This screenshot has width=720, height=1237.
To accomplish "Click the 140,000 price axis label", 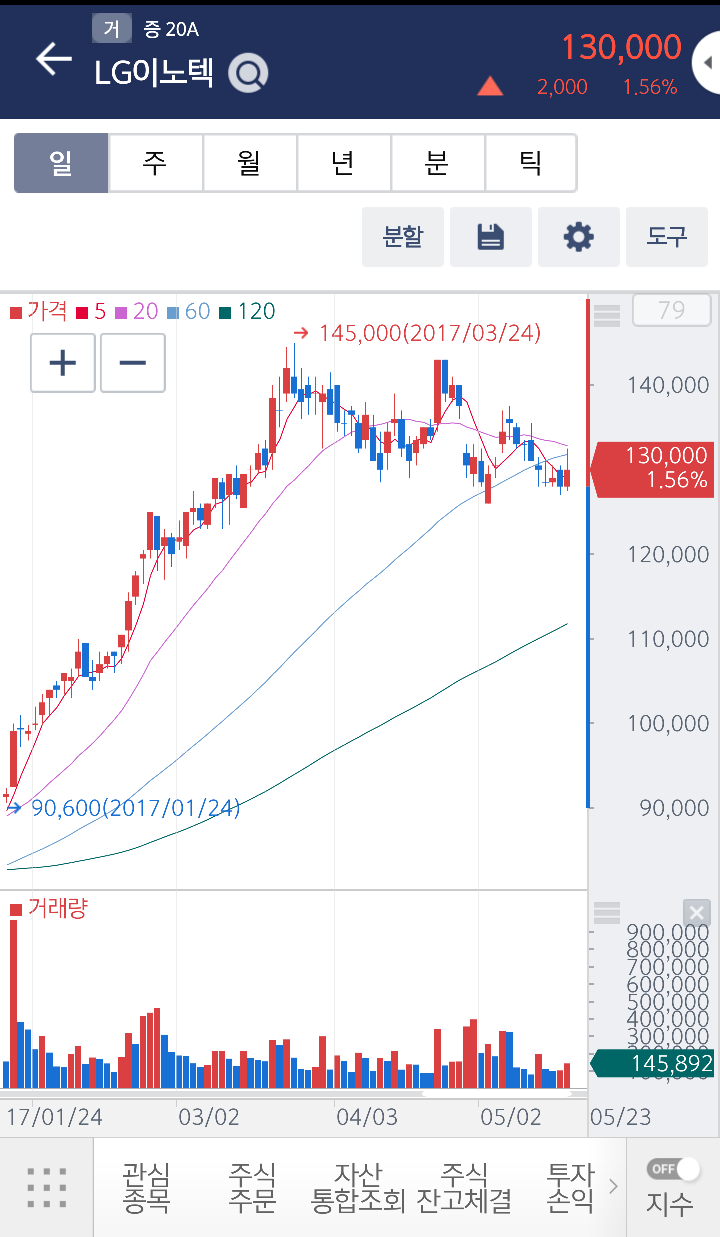I will (x=667, y=385).
